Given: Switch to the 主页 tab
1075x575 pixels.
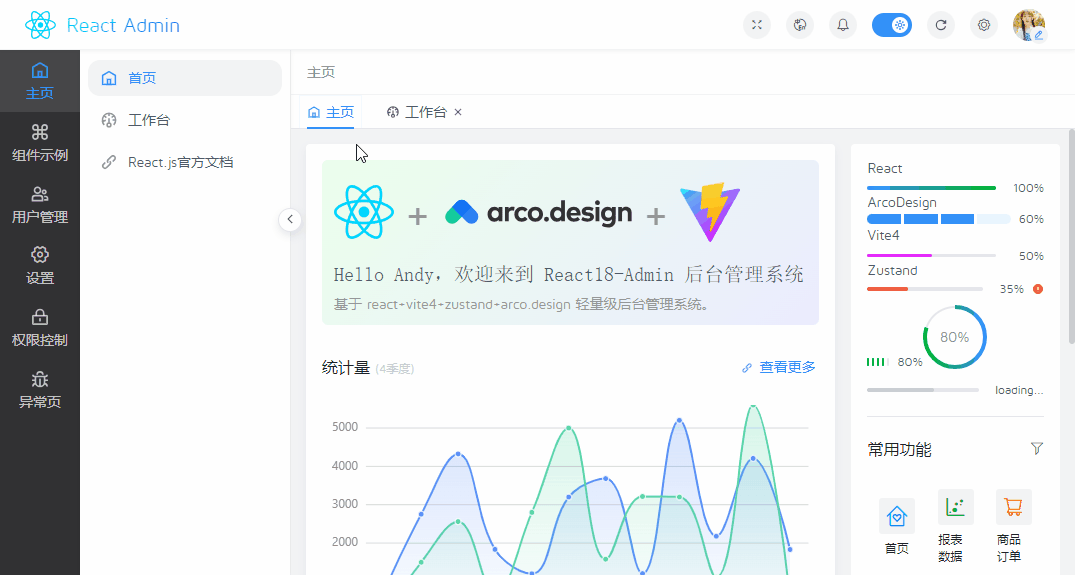Looking at the screenshot, I should pyautogui.click(x=330, y=112).
